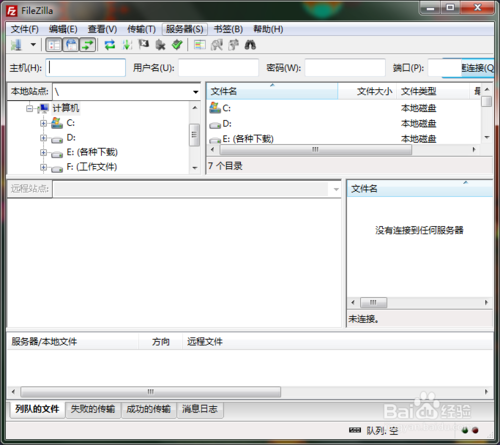Open the 帮助(H) menu
The image size is (500, 445).
[x=268, y=29]
